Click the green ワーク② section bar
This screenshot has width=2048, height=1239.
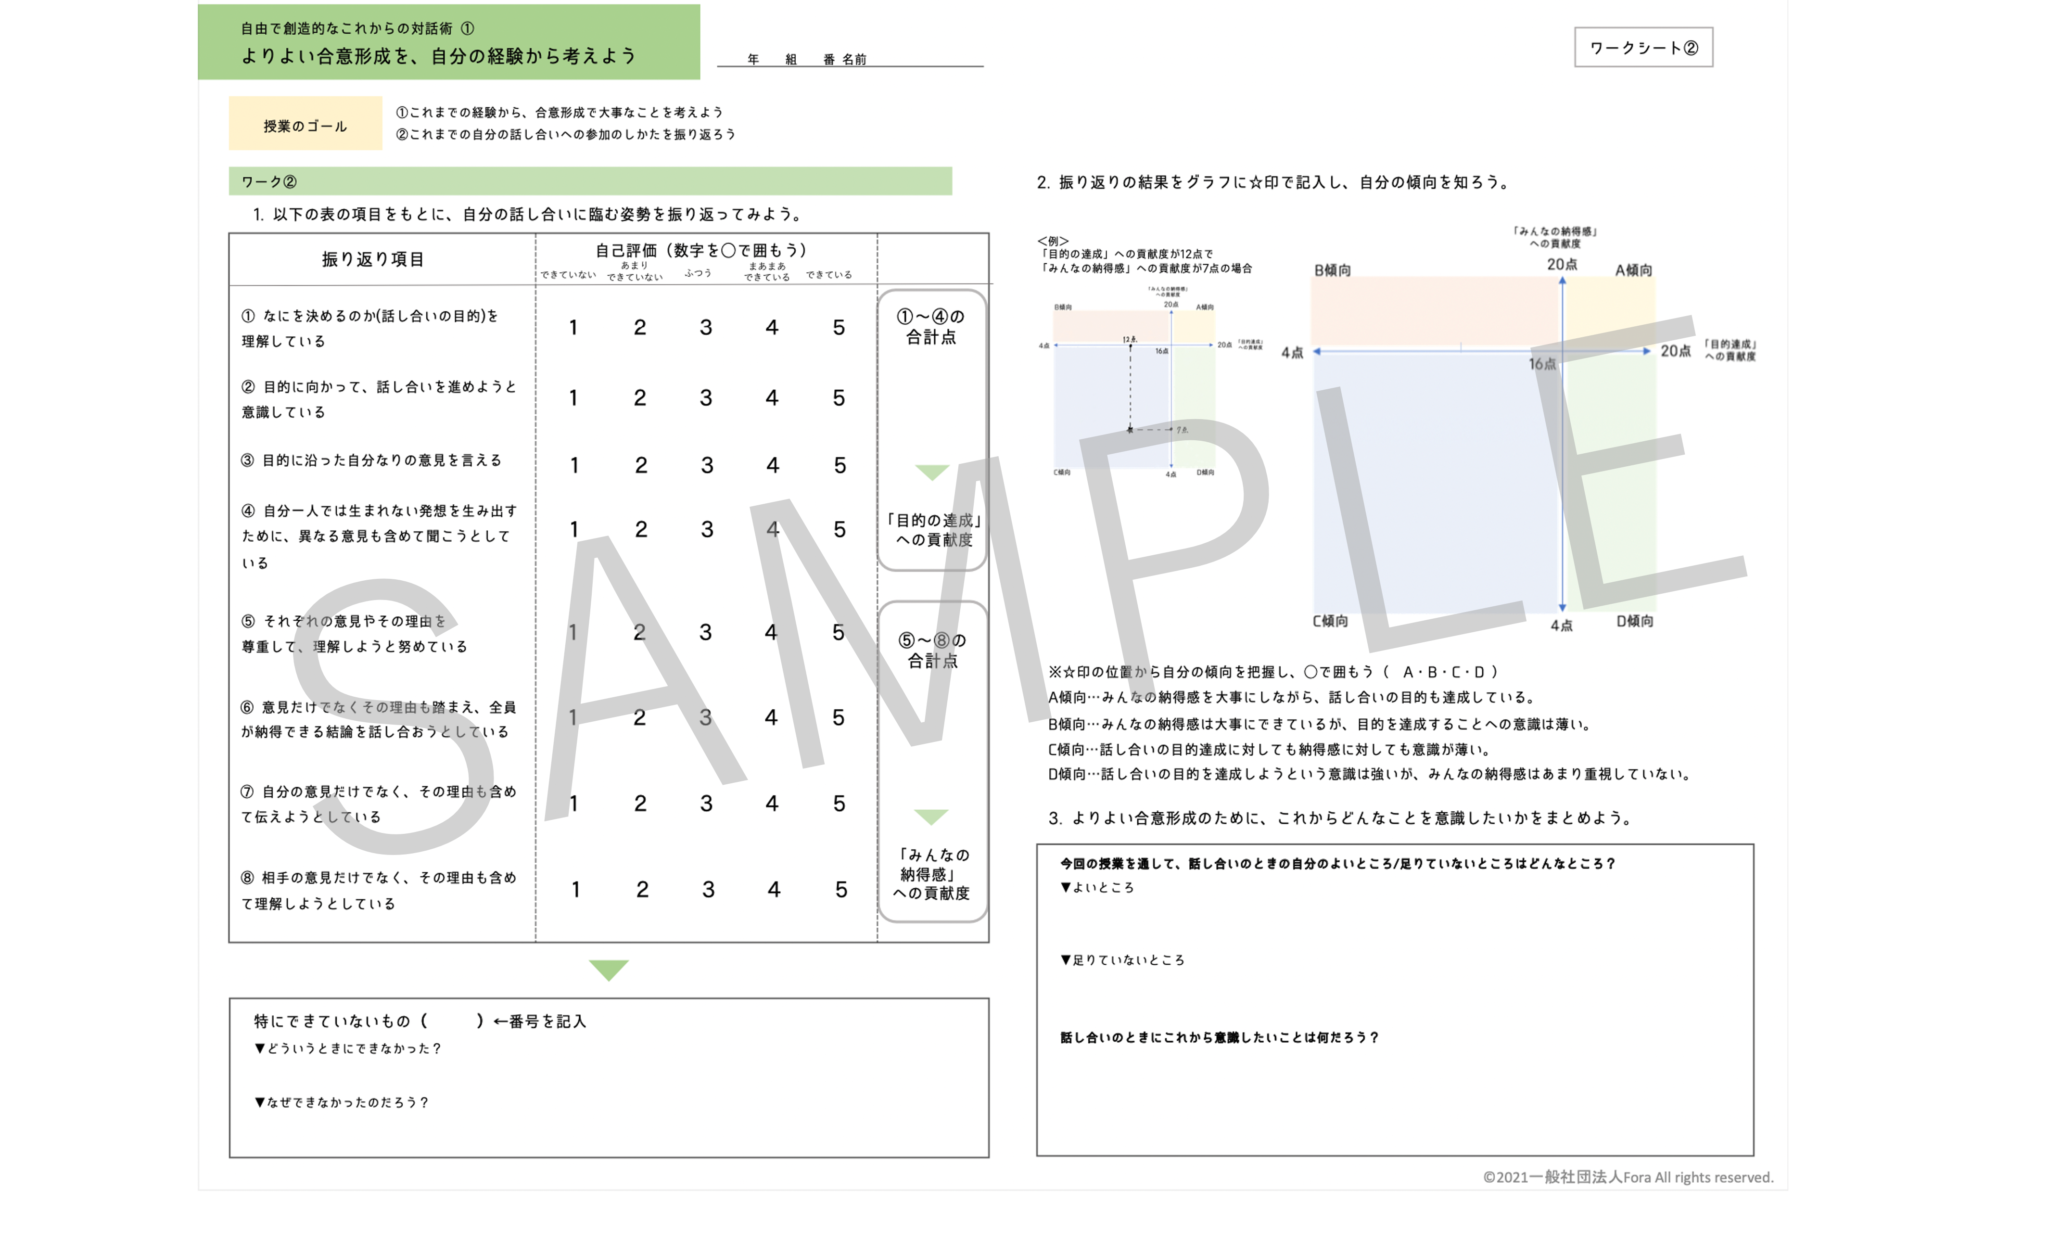click(x=590, y=181)
